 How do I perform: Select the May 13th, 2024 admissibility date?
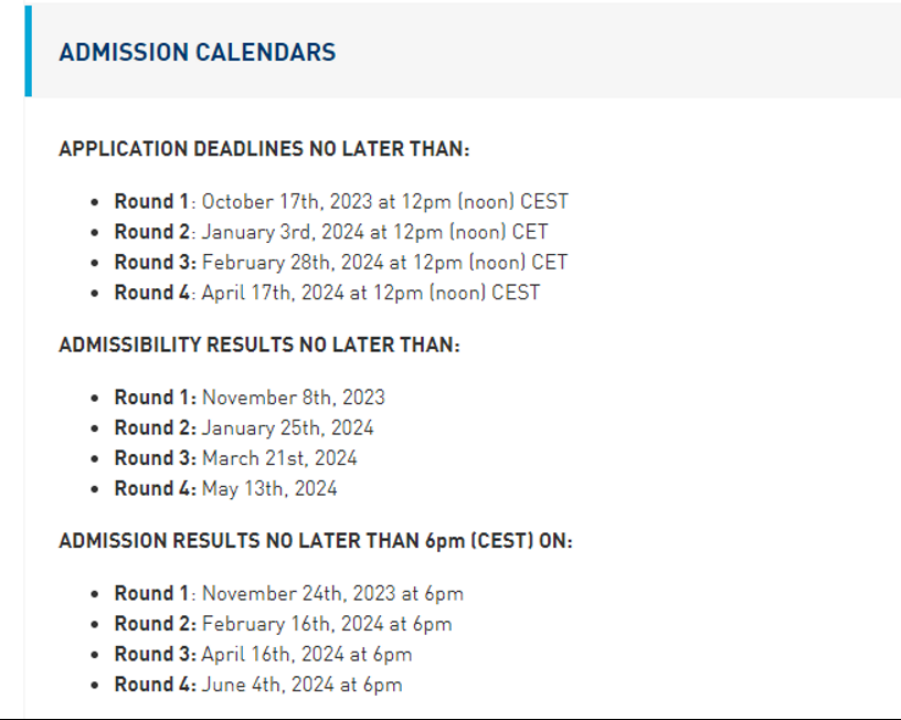270,489
